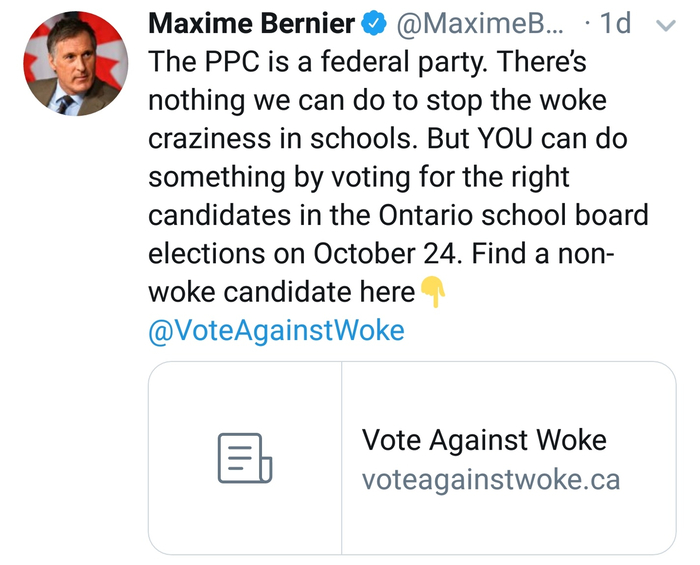Visit the voteagainstwoke.ca domain link
700x565 pixels.
[x=490, y=479]
